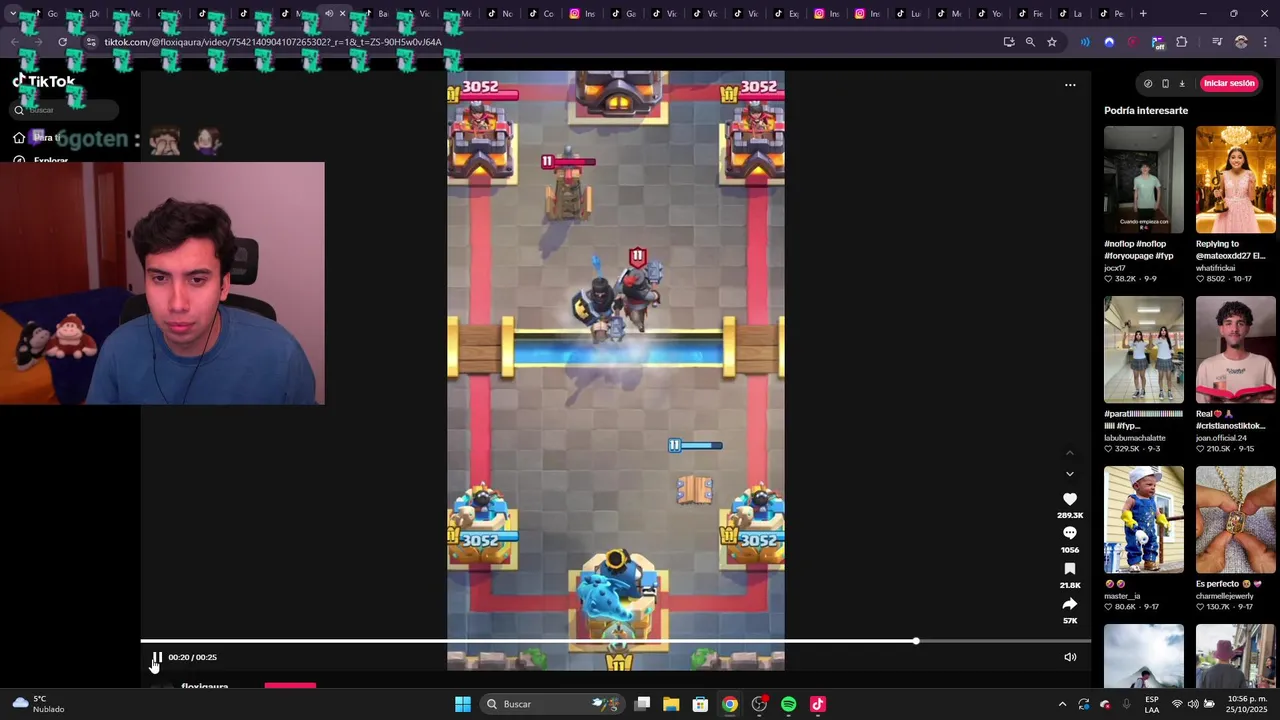Image resolution: width=1280 pixels, height=720 pixels.
Task: Mute the active tab via speaker icon
Action: (328, 14)
